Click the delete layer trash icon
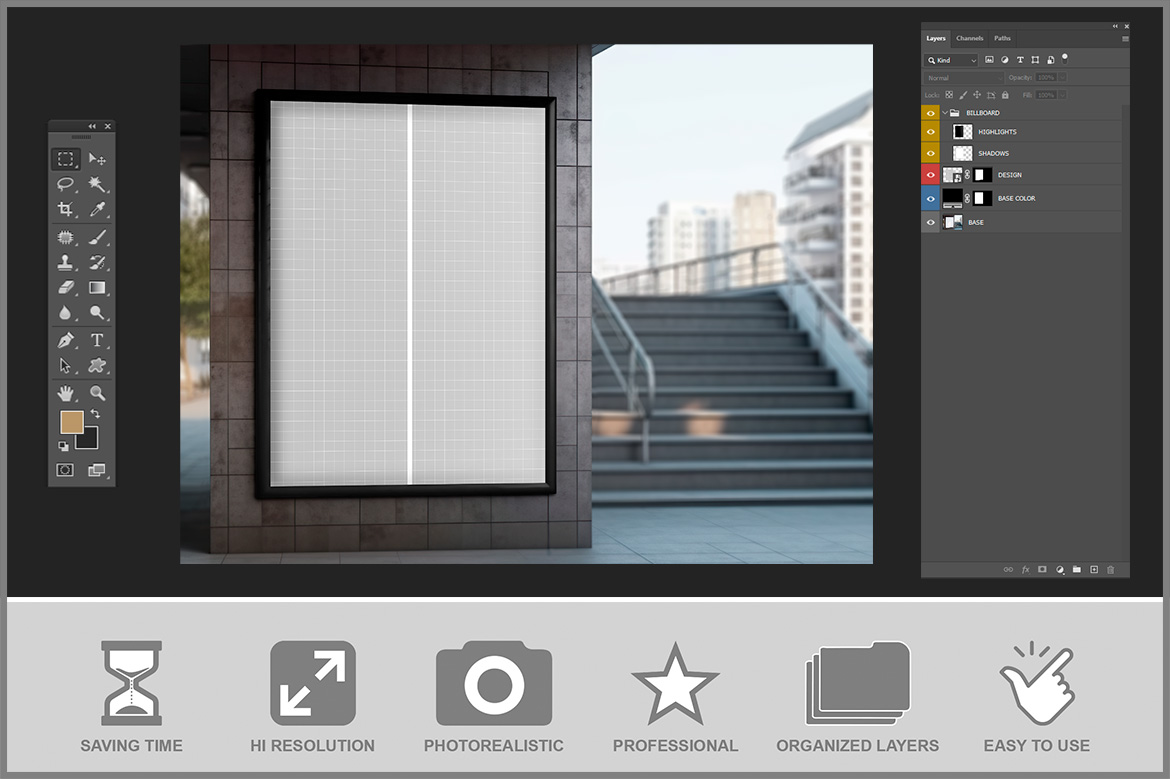1170x779 pixels. (x=1110, y=569)
